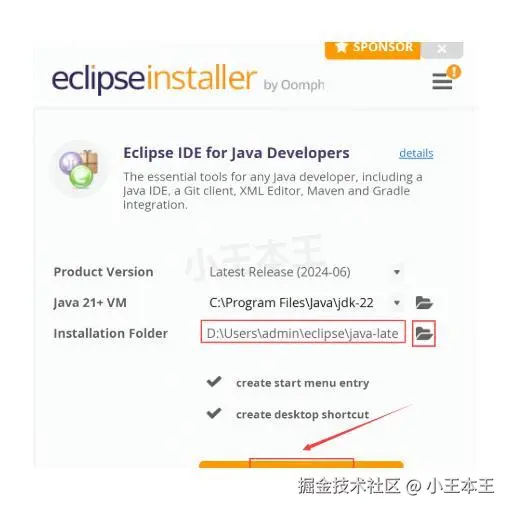Browse for Installation Folder icon
This screenshot has height=510, width=509.
tap(424, 333)
